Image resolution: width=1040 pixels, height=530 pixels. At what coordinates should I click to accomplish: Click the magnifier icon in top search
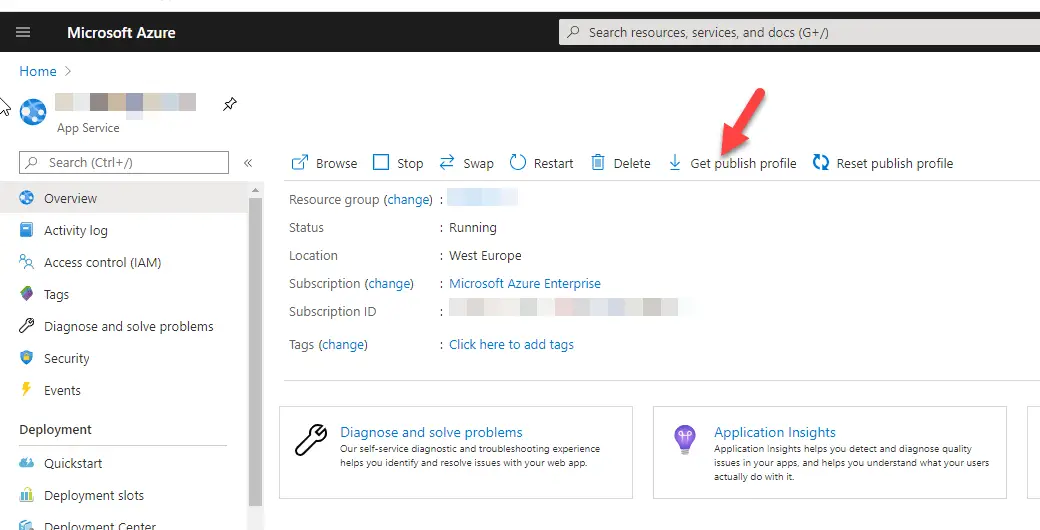click(x=574, y=32)
